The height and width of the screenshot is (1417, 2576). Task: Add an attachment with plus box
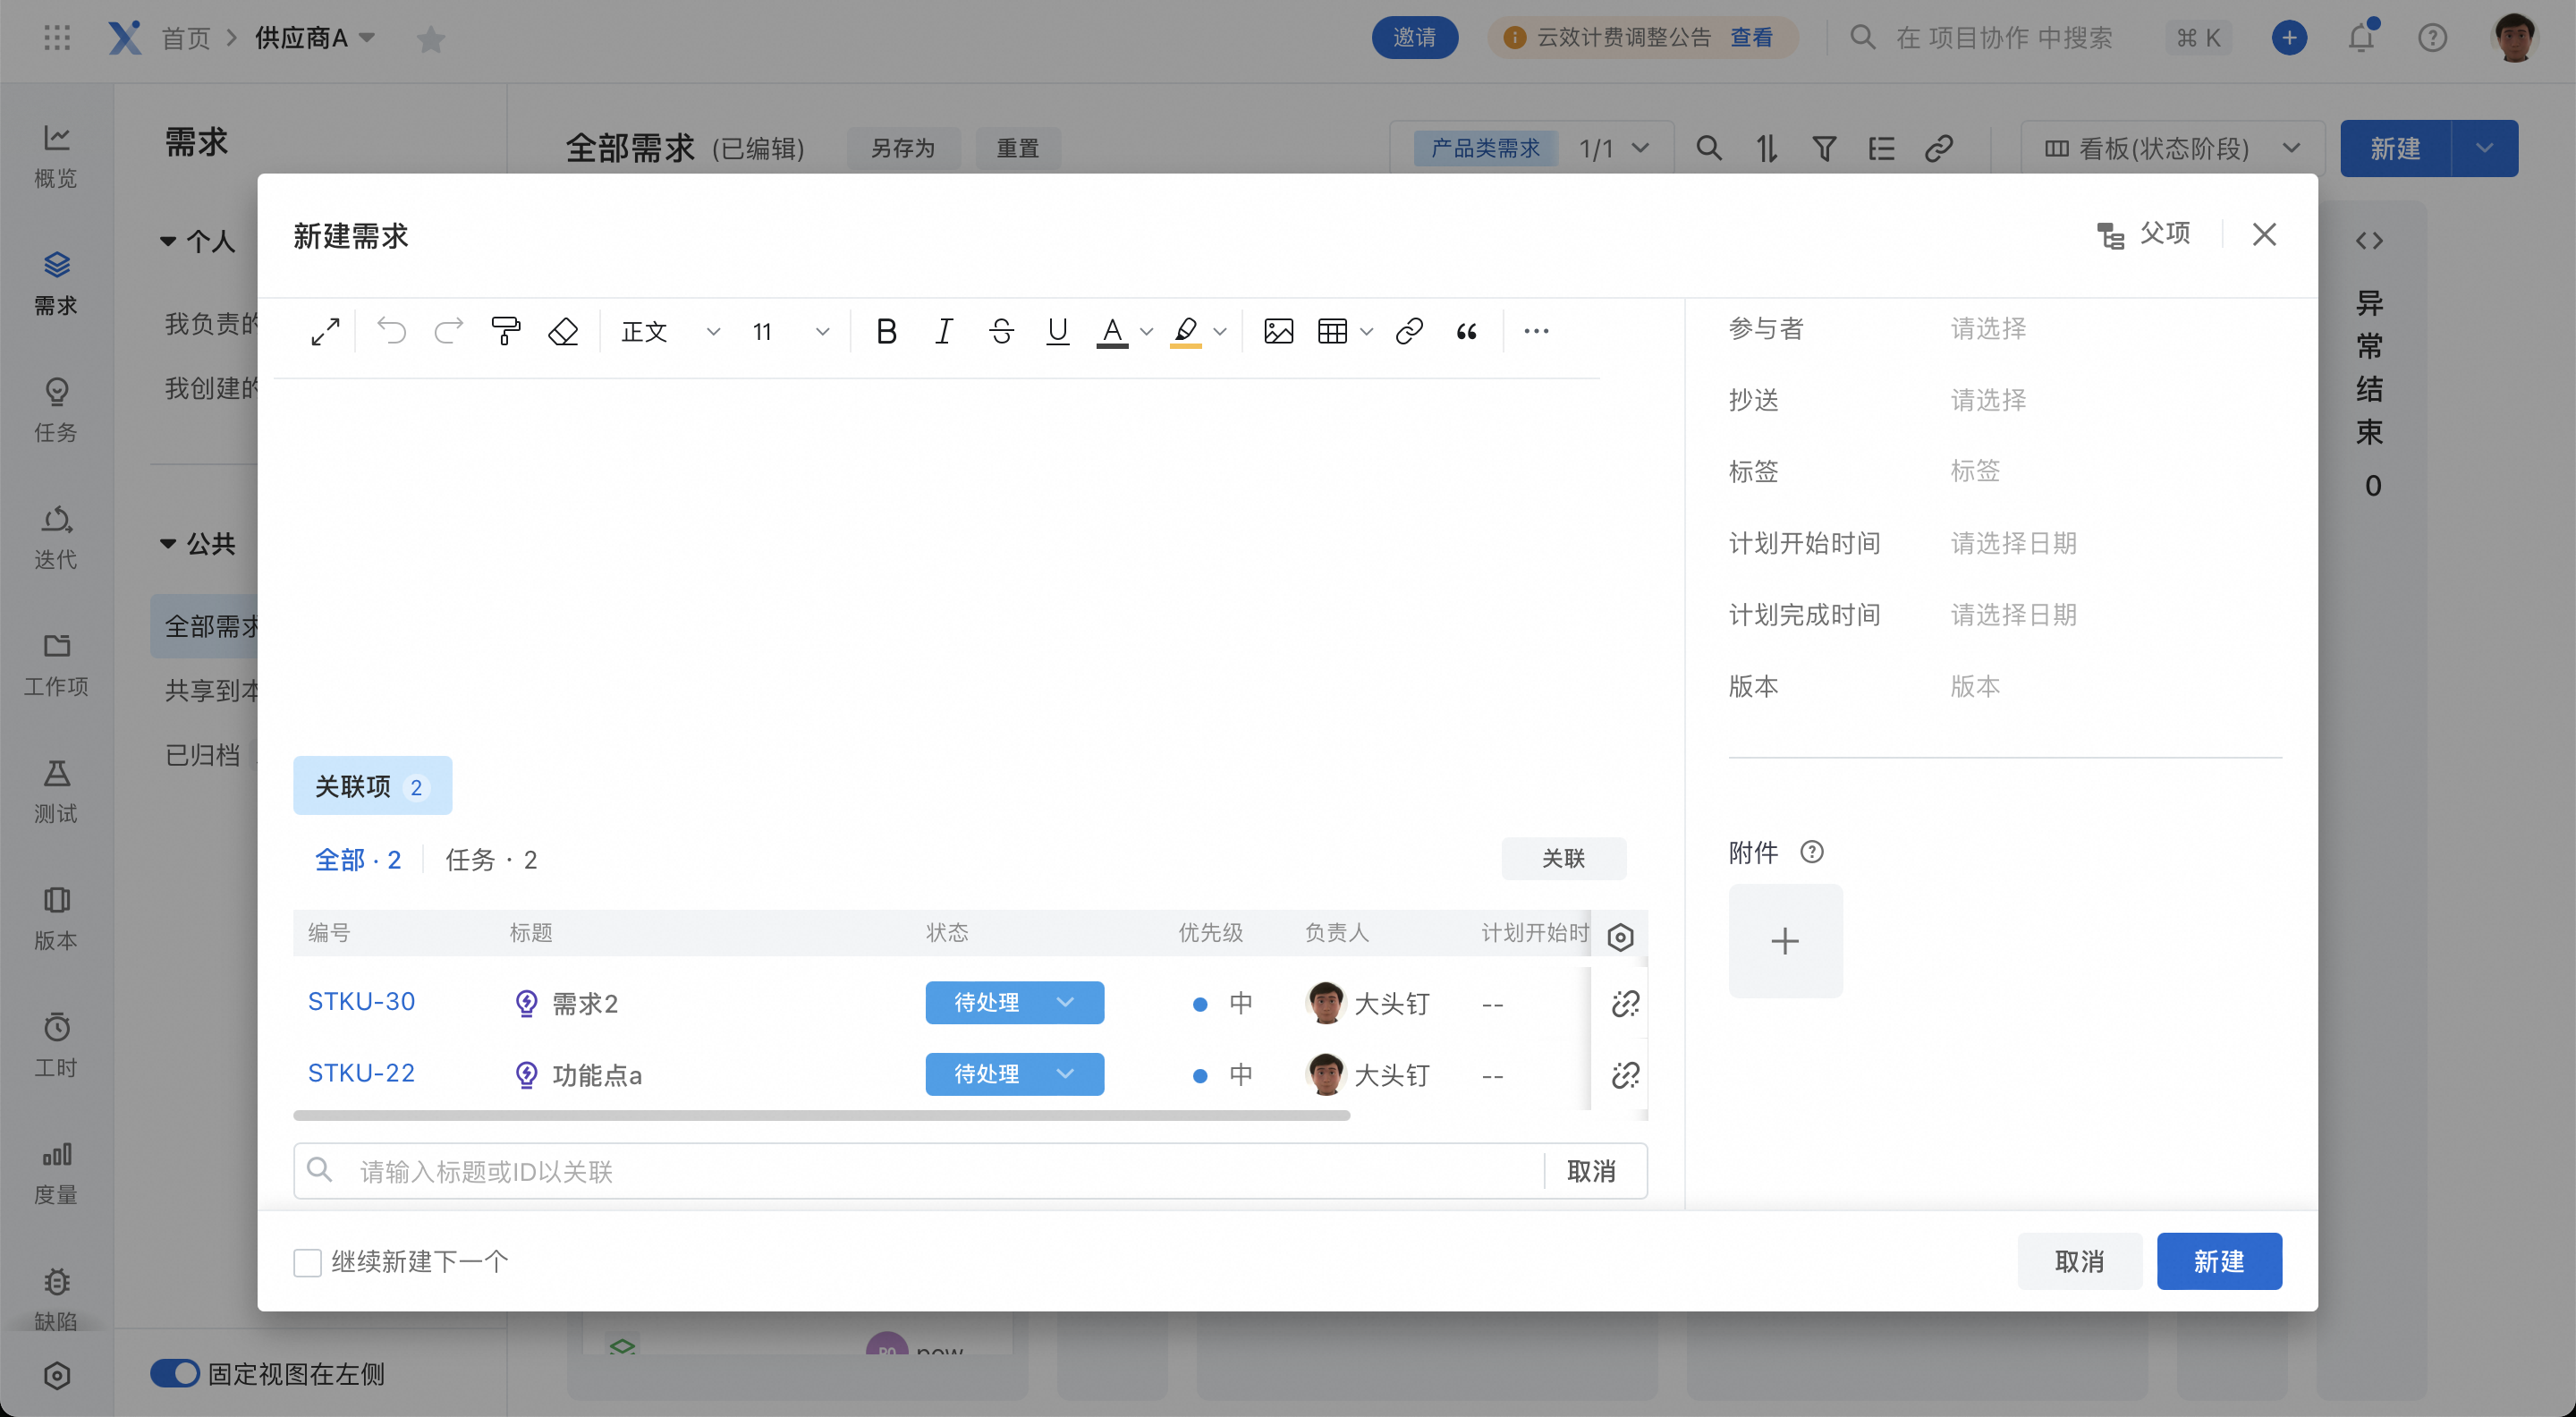(x=1785, y=941)
